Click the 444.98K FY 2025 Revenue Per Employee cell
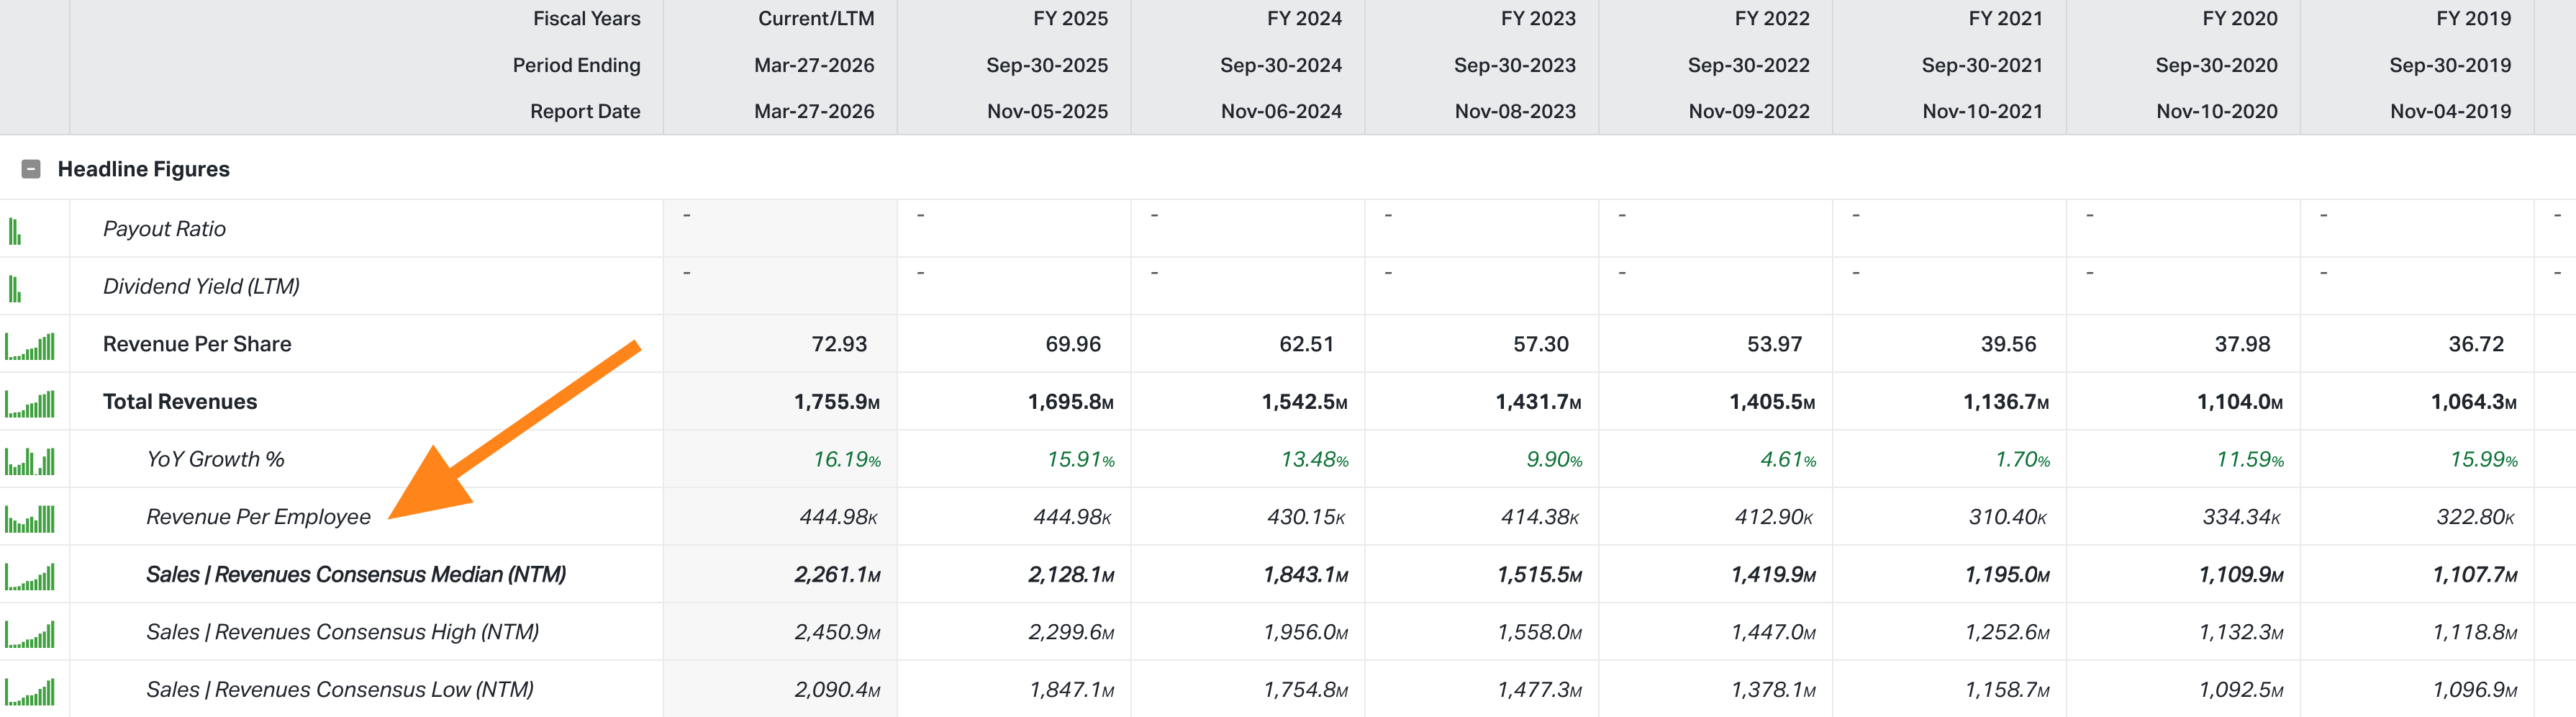The width and height of the screenshot is (2576, 717). pyautogui.click(x=1072, y=517)
